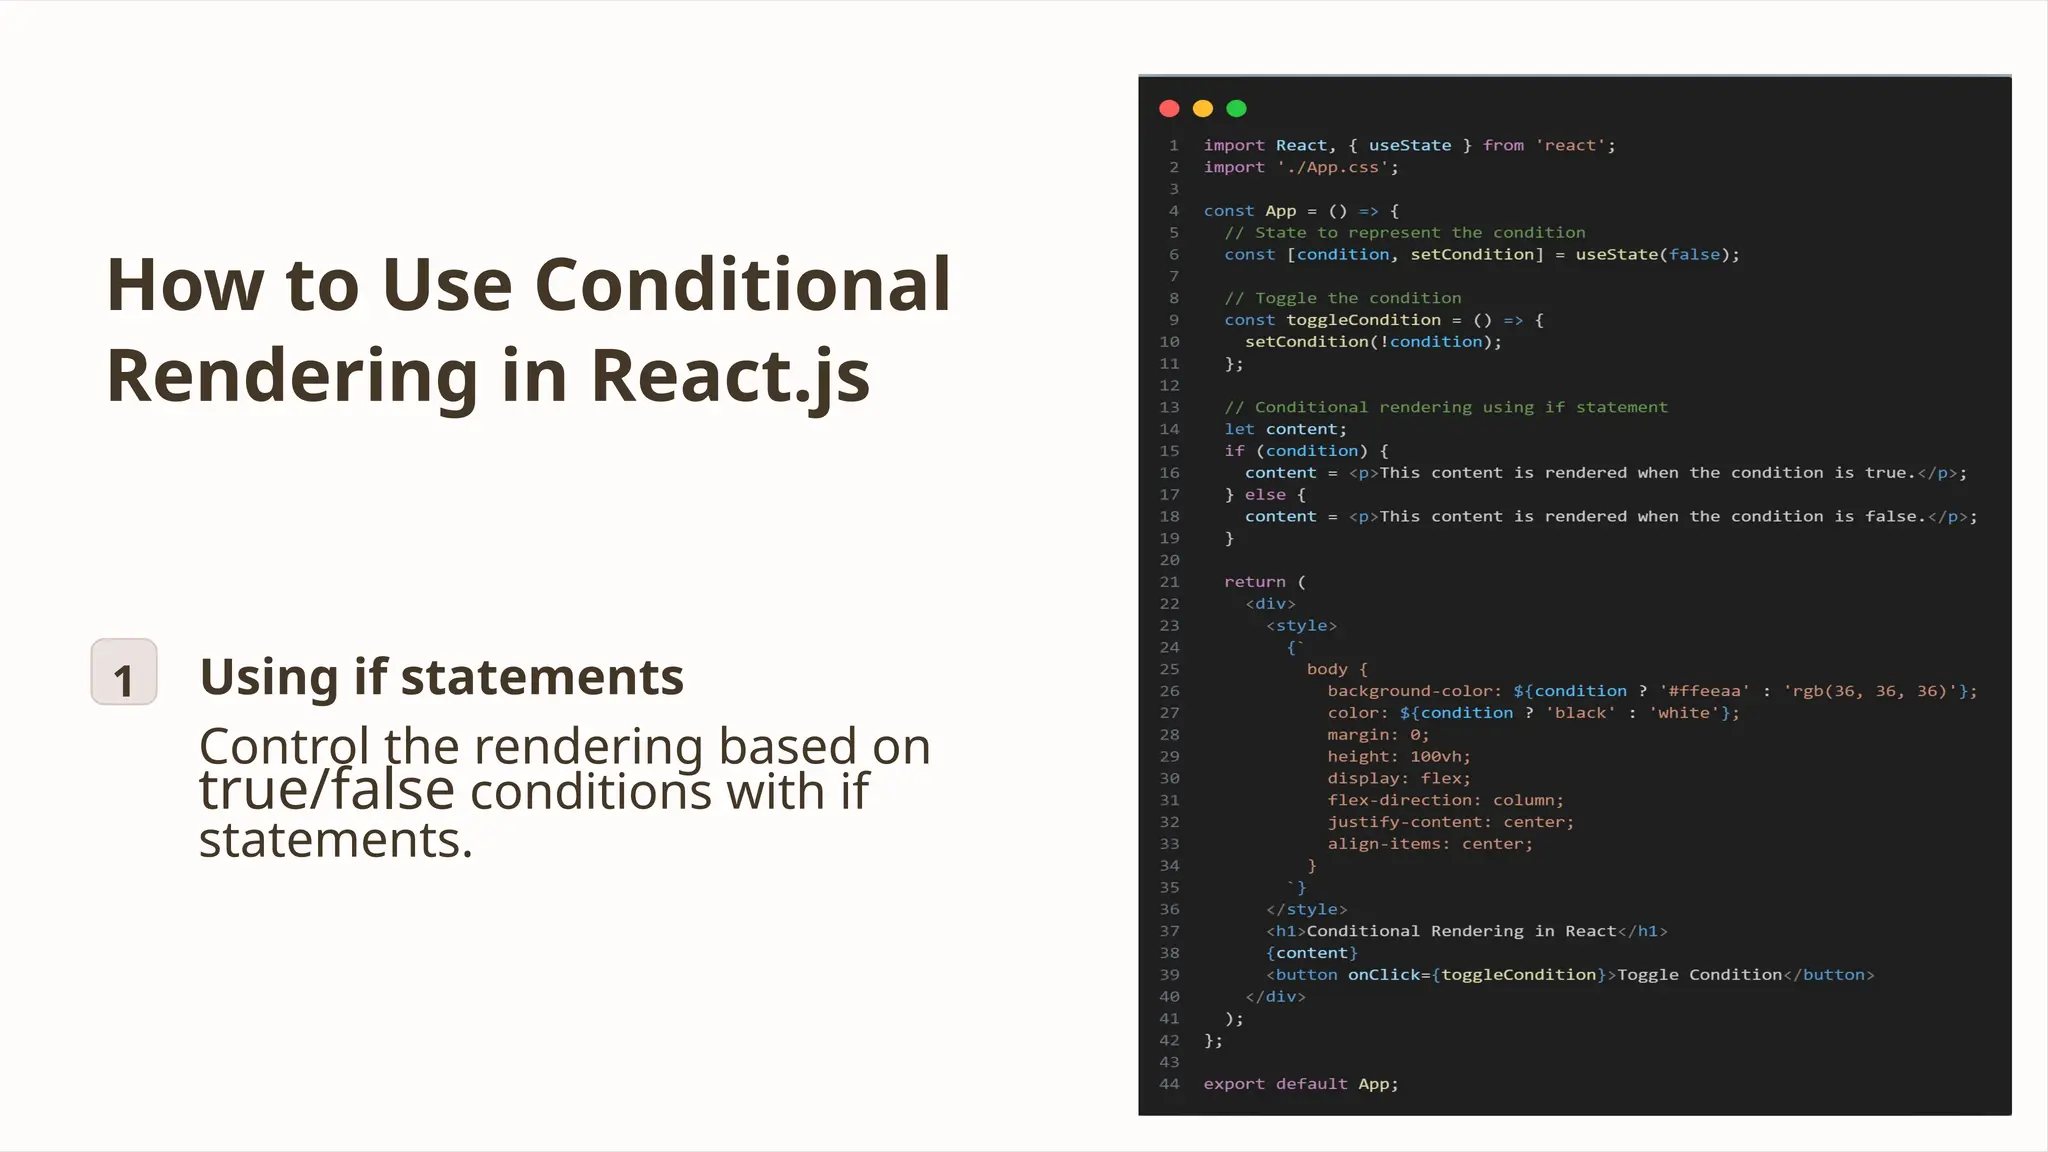The image size is (2048, 1152).
Task: Click the useState import on line 1
Action: click(1409, 146)
